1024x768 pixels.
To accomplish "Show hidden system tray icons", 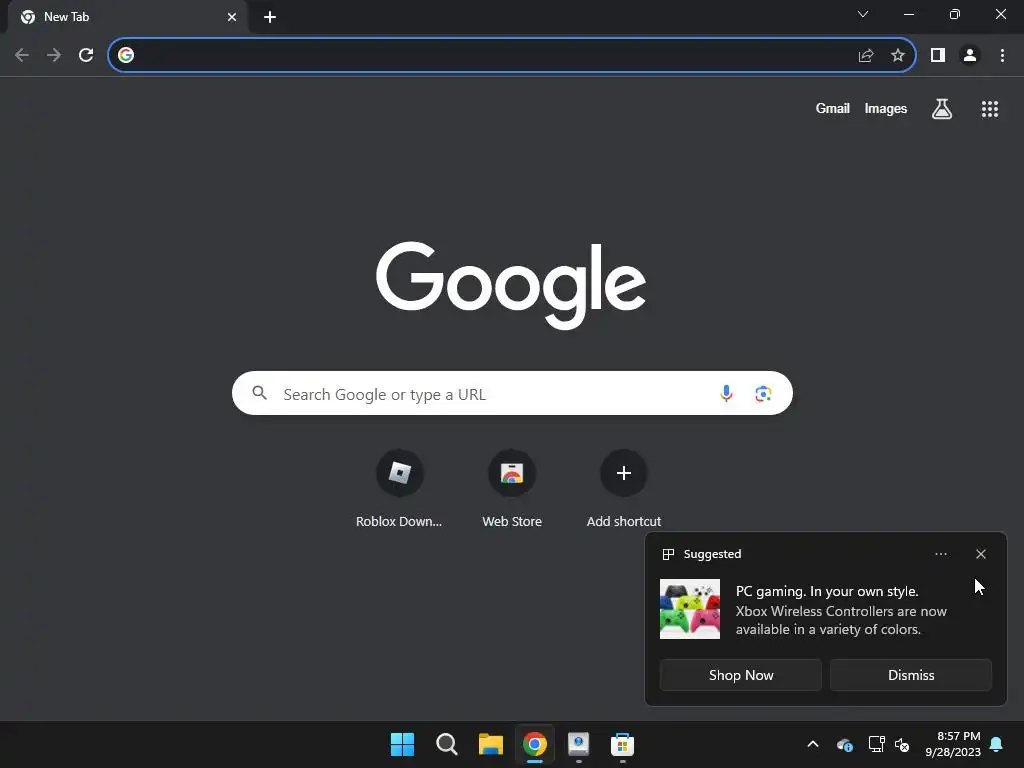I will tap(813, 744).
